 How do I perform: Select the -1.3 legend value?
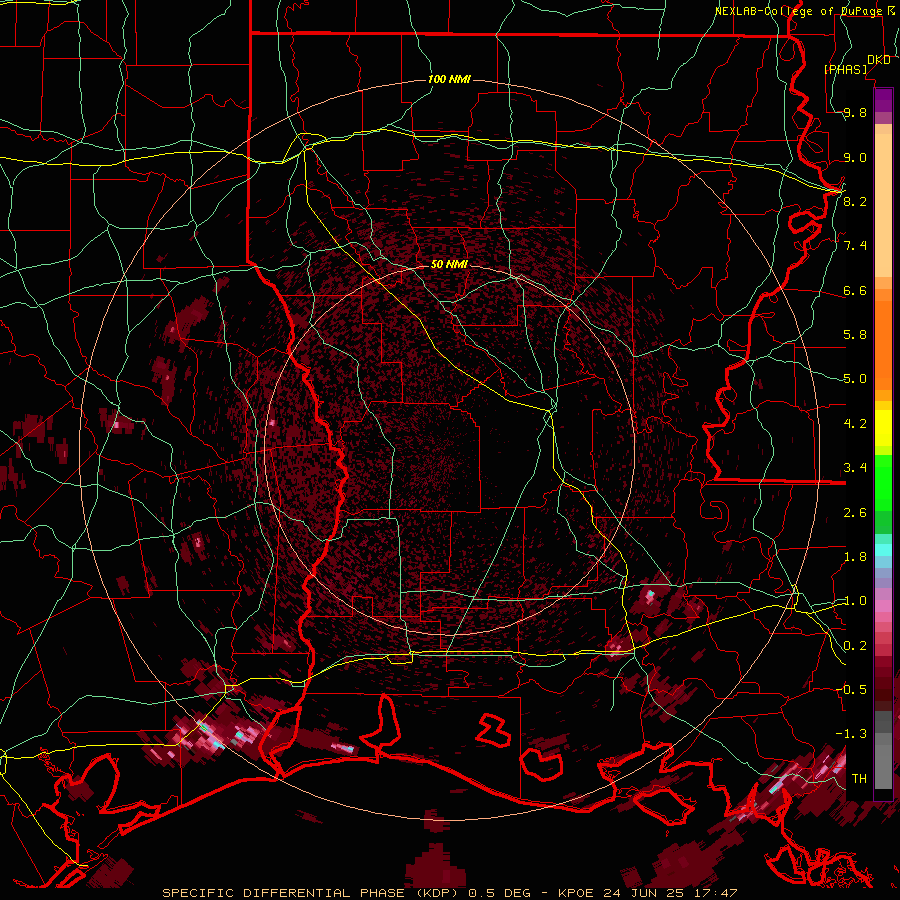(851, 734)
